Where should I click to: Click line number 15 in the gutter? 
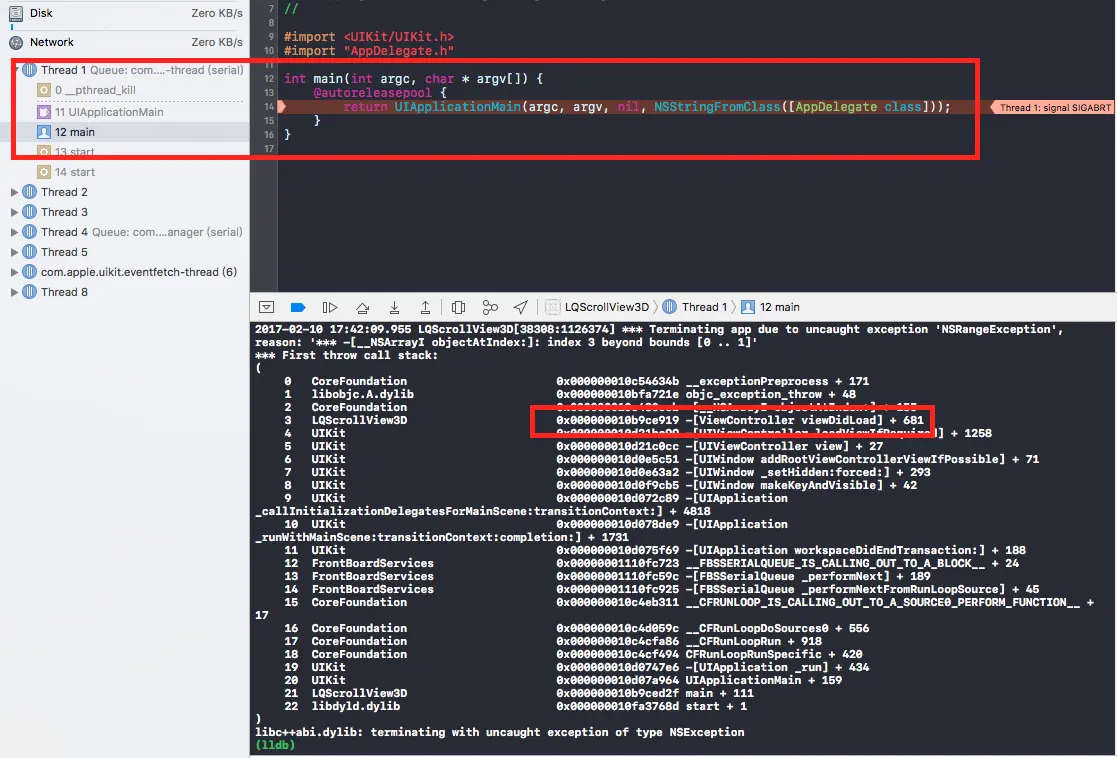(x=269, y=121)
